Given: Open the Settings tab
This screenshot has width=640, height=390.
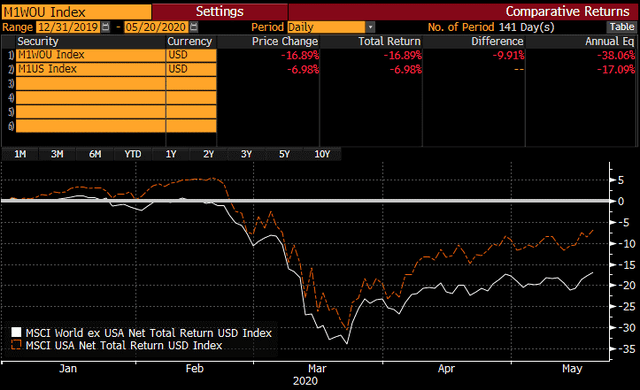Looking at the screenshot, I should coord(220,11).
